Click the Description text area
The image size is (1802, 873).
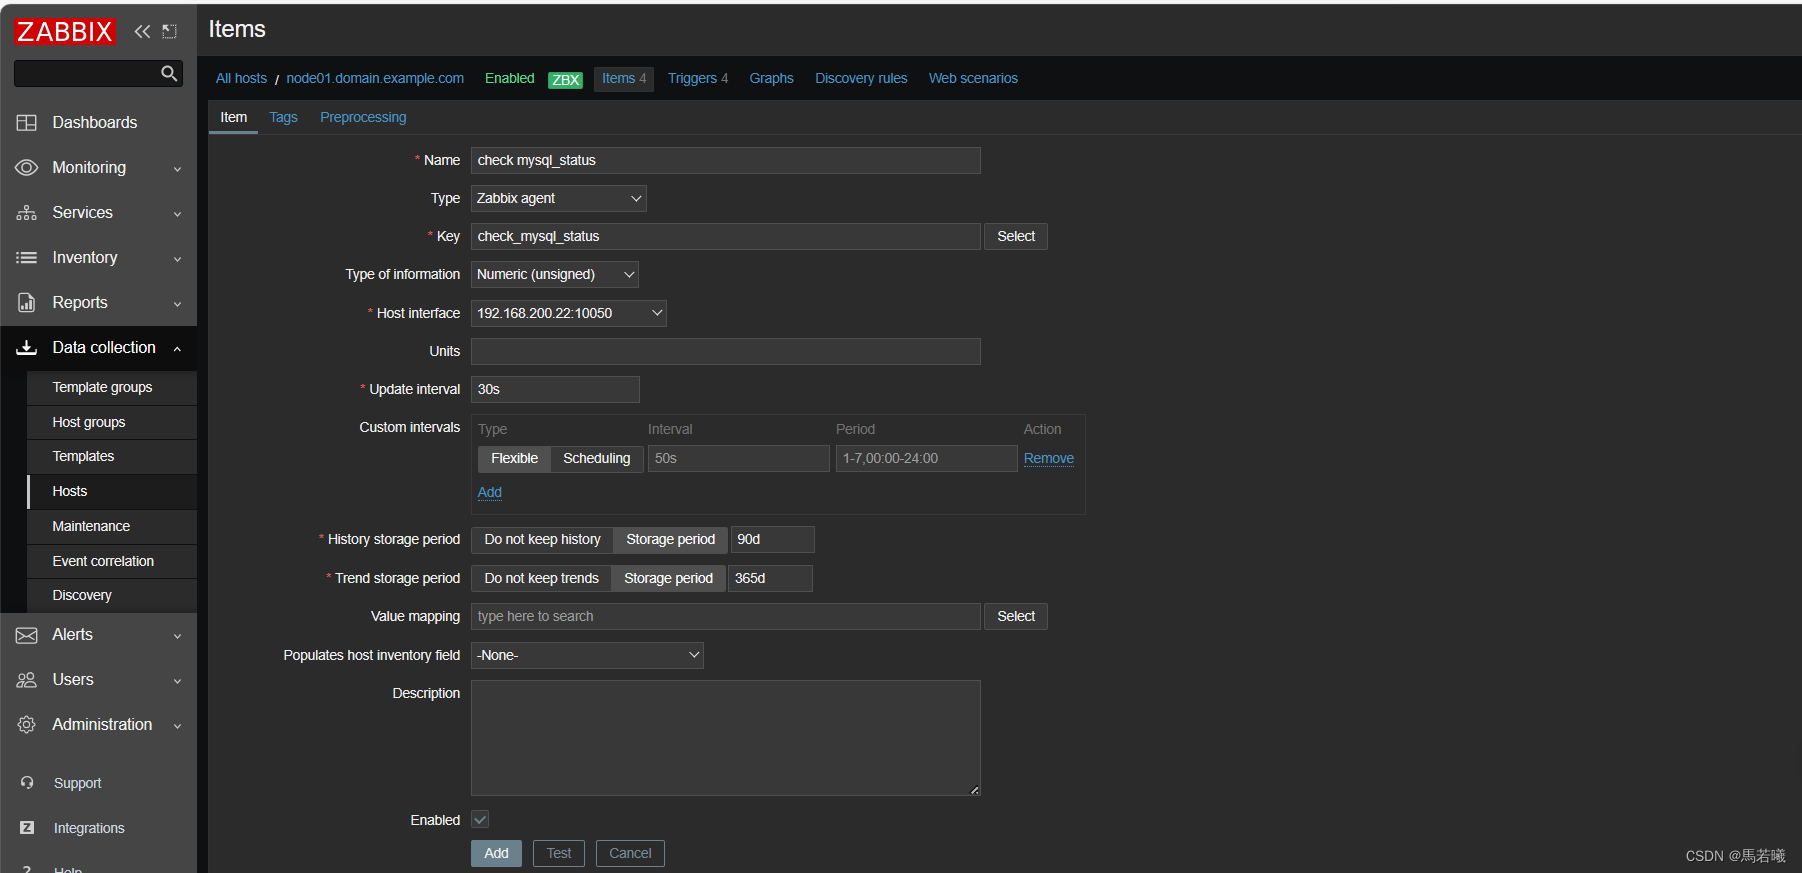click(x=725, y=738)
